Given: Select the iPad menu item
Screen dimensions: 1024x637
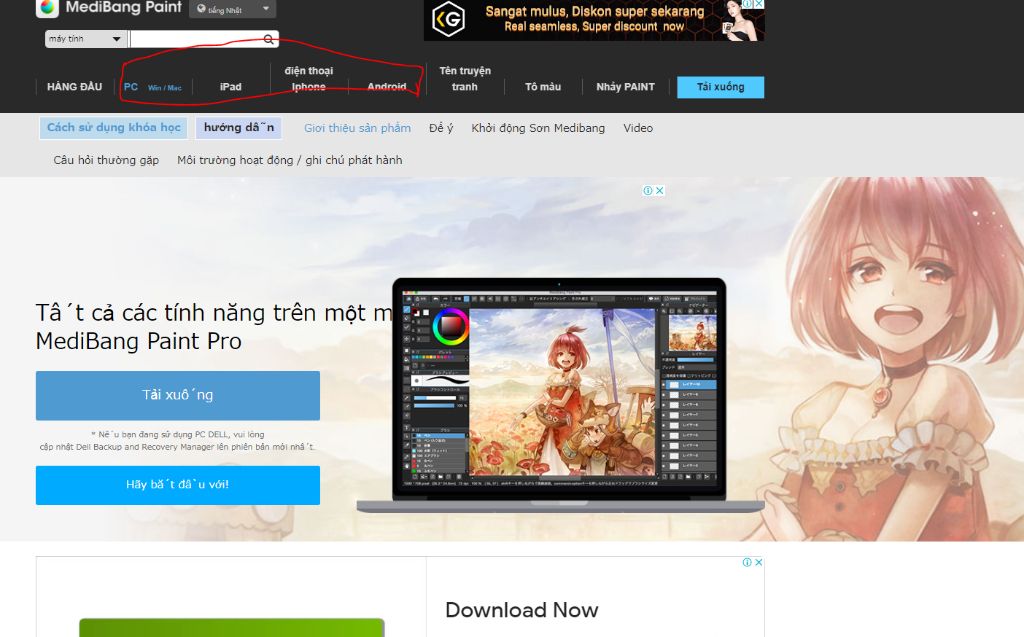Looking at the screenshot, I should pyautogui.click(x=231, y=86).
